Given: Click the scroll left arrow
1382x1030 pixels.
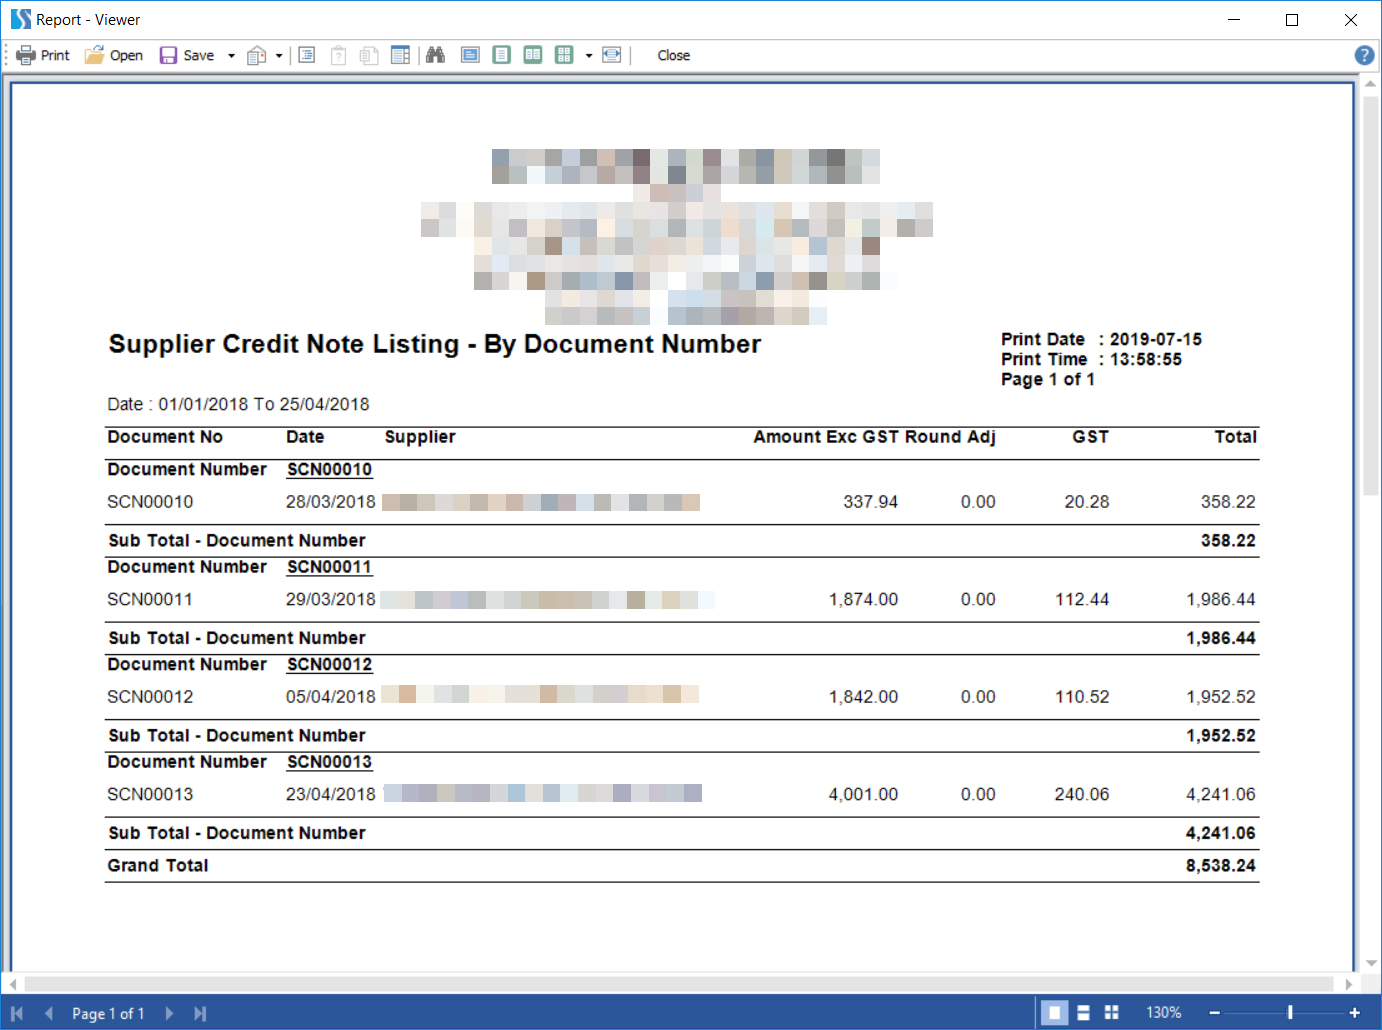Looking at the screenshot, I should click(12, 984).
